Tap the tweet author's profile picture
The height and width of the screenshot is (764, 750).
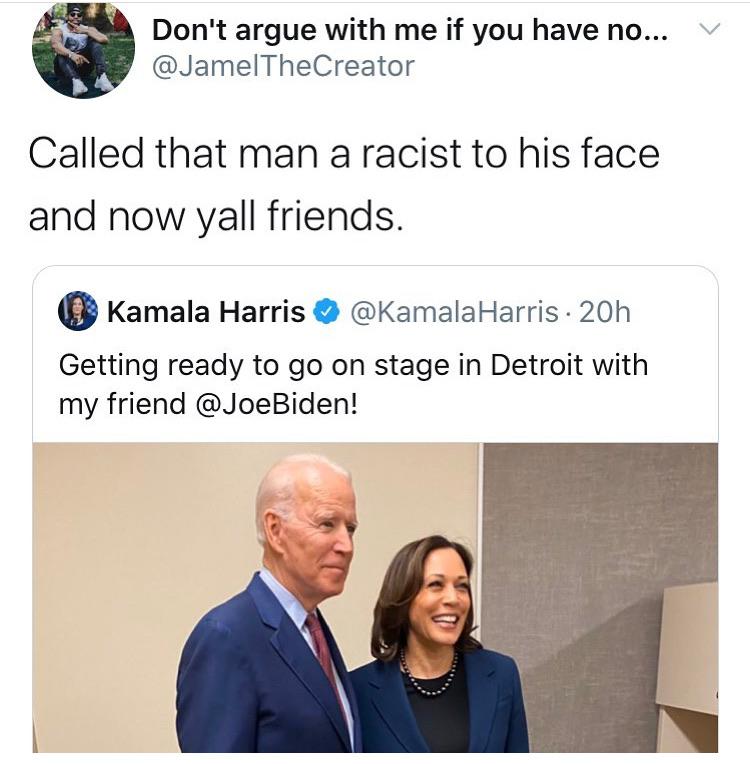point(83,49)
